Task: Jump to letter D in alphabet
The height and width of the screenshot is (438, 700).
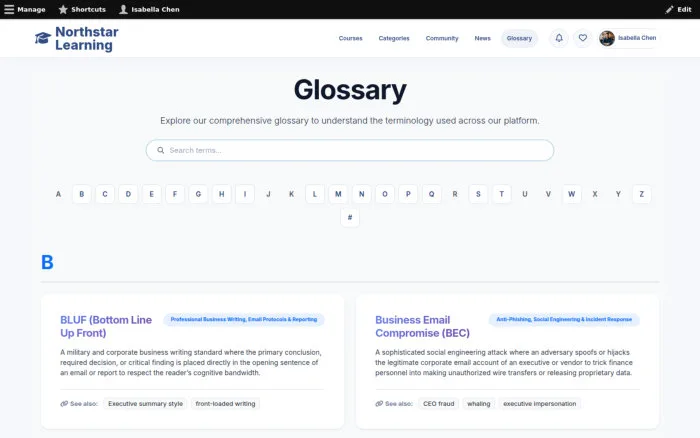Action: pyautogui.click(x=128, y=194)
